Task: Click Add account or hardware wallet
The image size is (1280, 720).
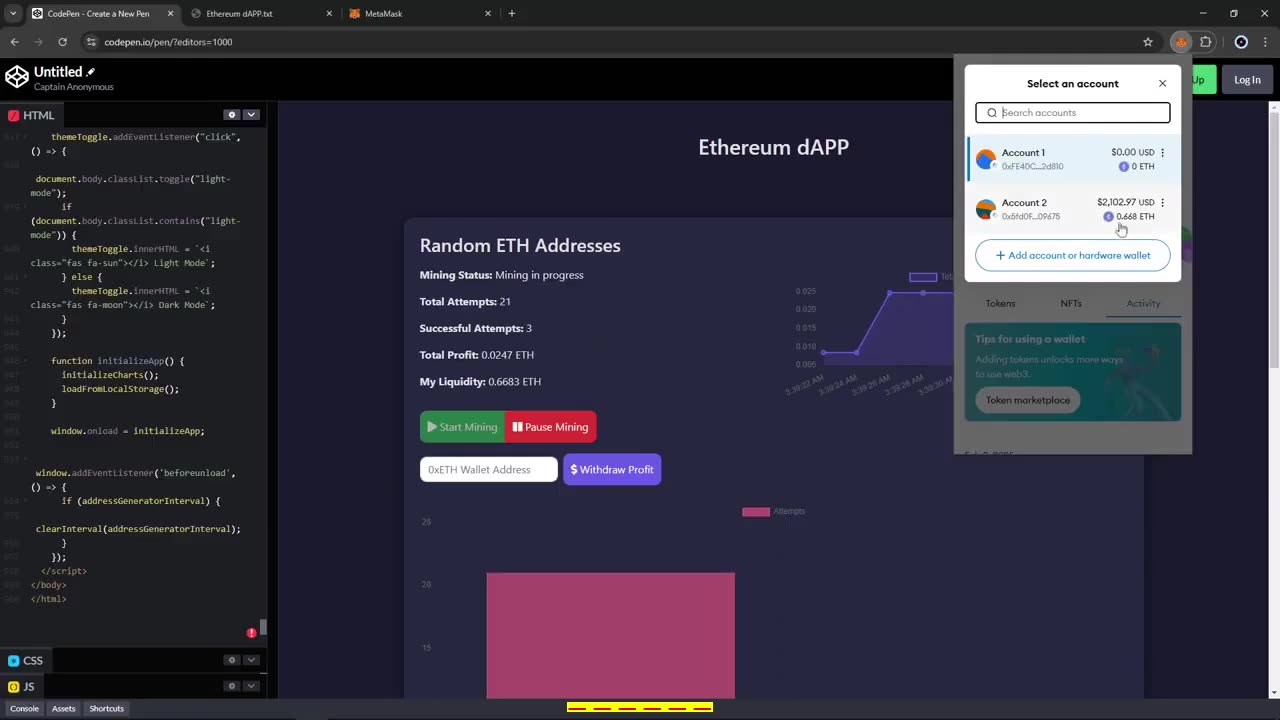Action: point(1073,255)
